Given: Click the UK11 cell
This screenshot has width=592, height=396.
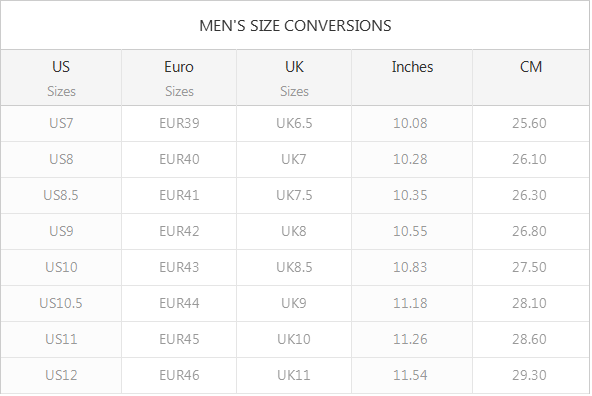Looking at the screenshot, I should pyautogui.click(x=294, y=375).
